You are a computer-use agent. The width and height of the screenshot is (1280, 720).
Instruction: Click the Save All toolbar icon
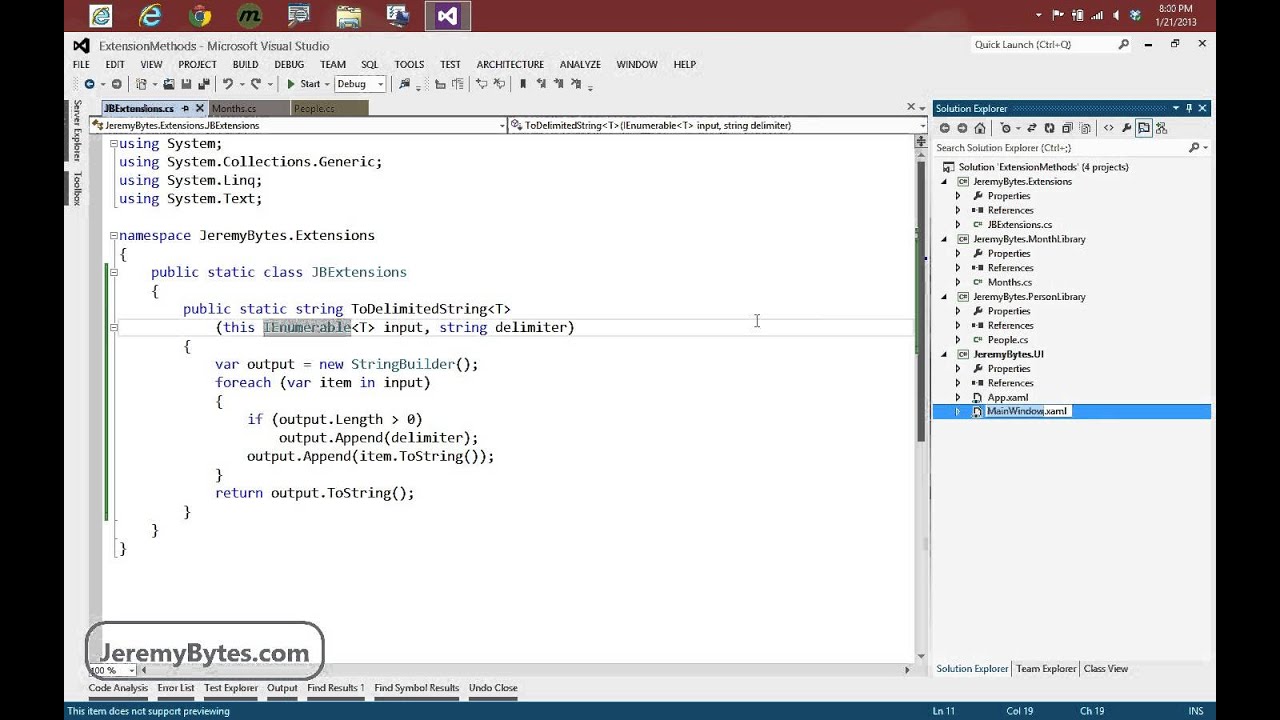203,84
